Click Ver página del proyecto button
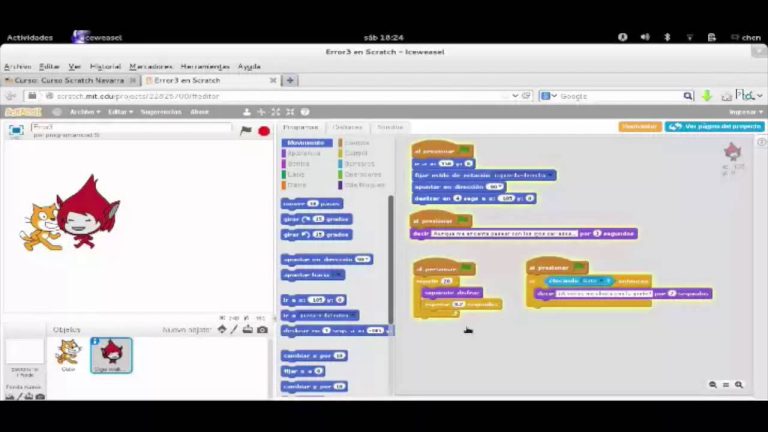Viewport: 768px width, 432px height. (x=715, y=126)
